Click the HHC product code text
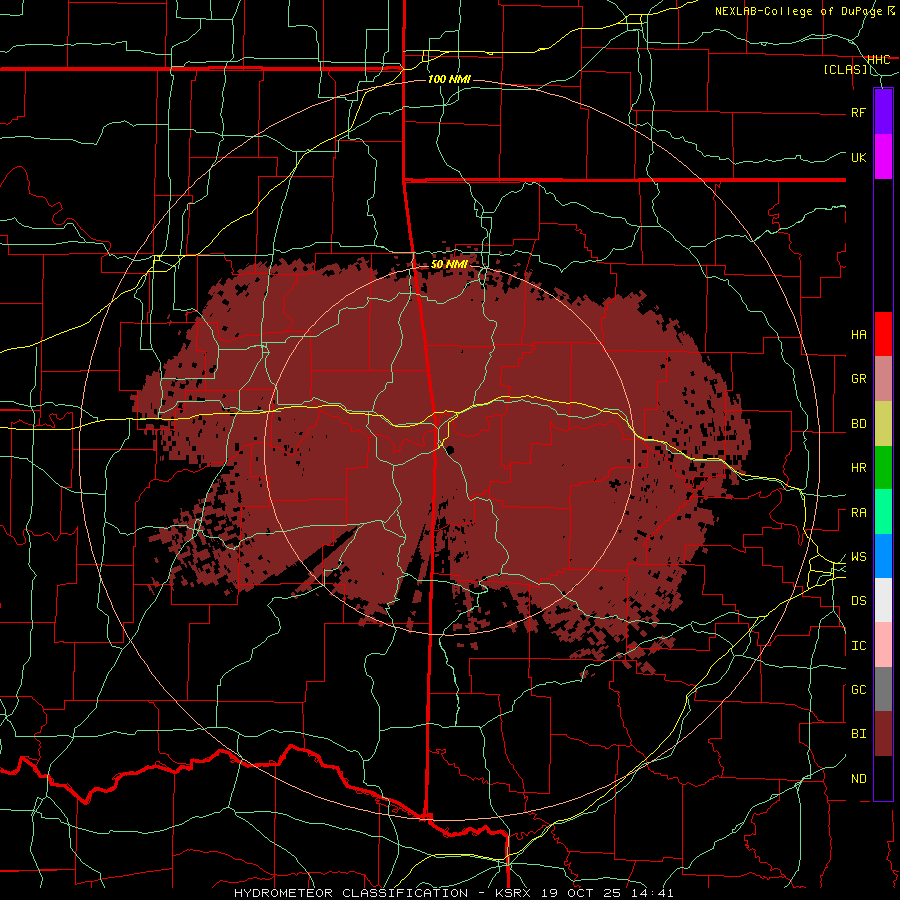The image size is (900, 900). [879, 60]
